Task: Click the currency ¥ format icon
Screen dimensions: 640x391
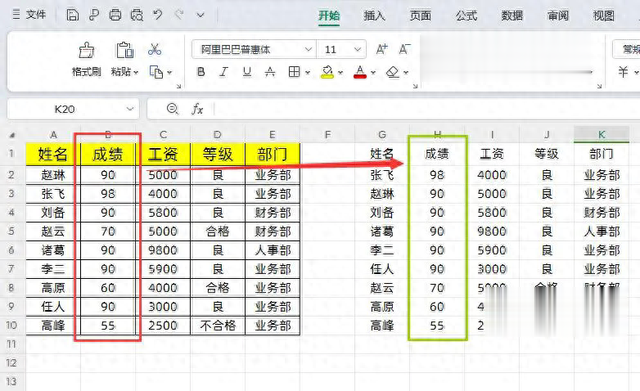Action: coord(623,72)
